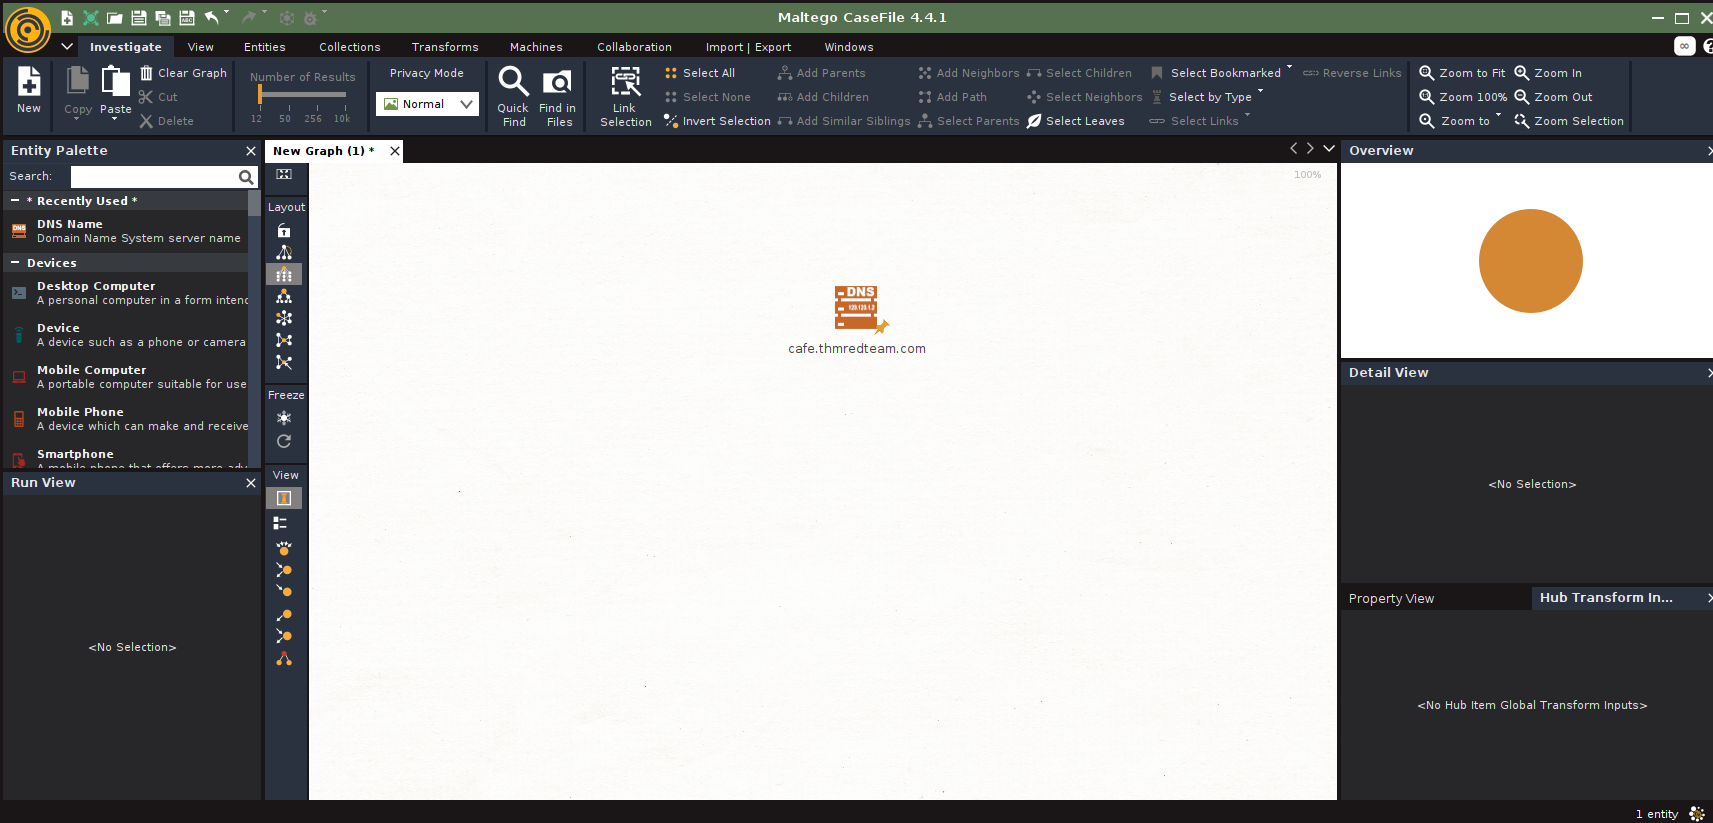Select the bottom red-node view icon
Screen dimensions: 1713x823
click(x=284, y=659)
